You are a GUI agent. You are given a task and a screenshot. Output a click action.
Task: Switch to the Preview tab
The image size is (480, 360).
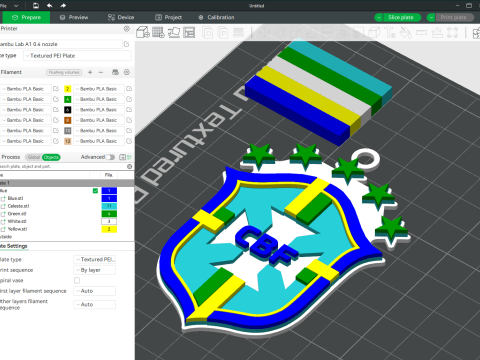[x=74, y=17]
